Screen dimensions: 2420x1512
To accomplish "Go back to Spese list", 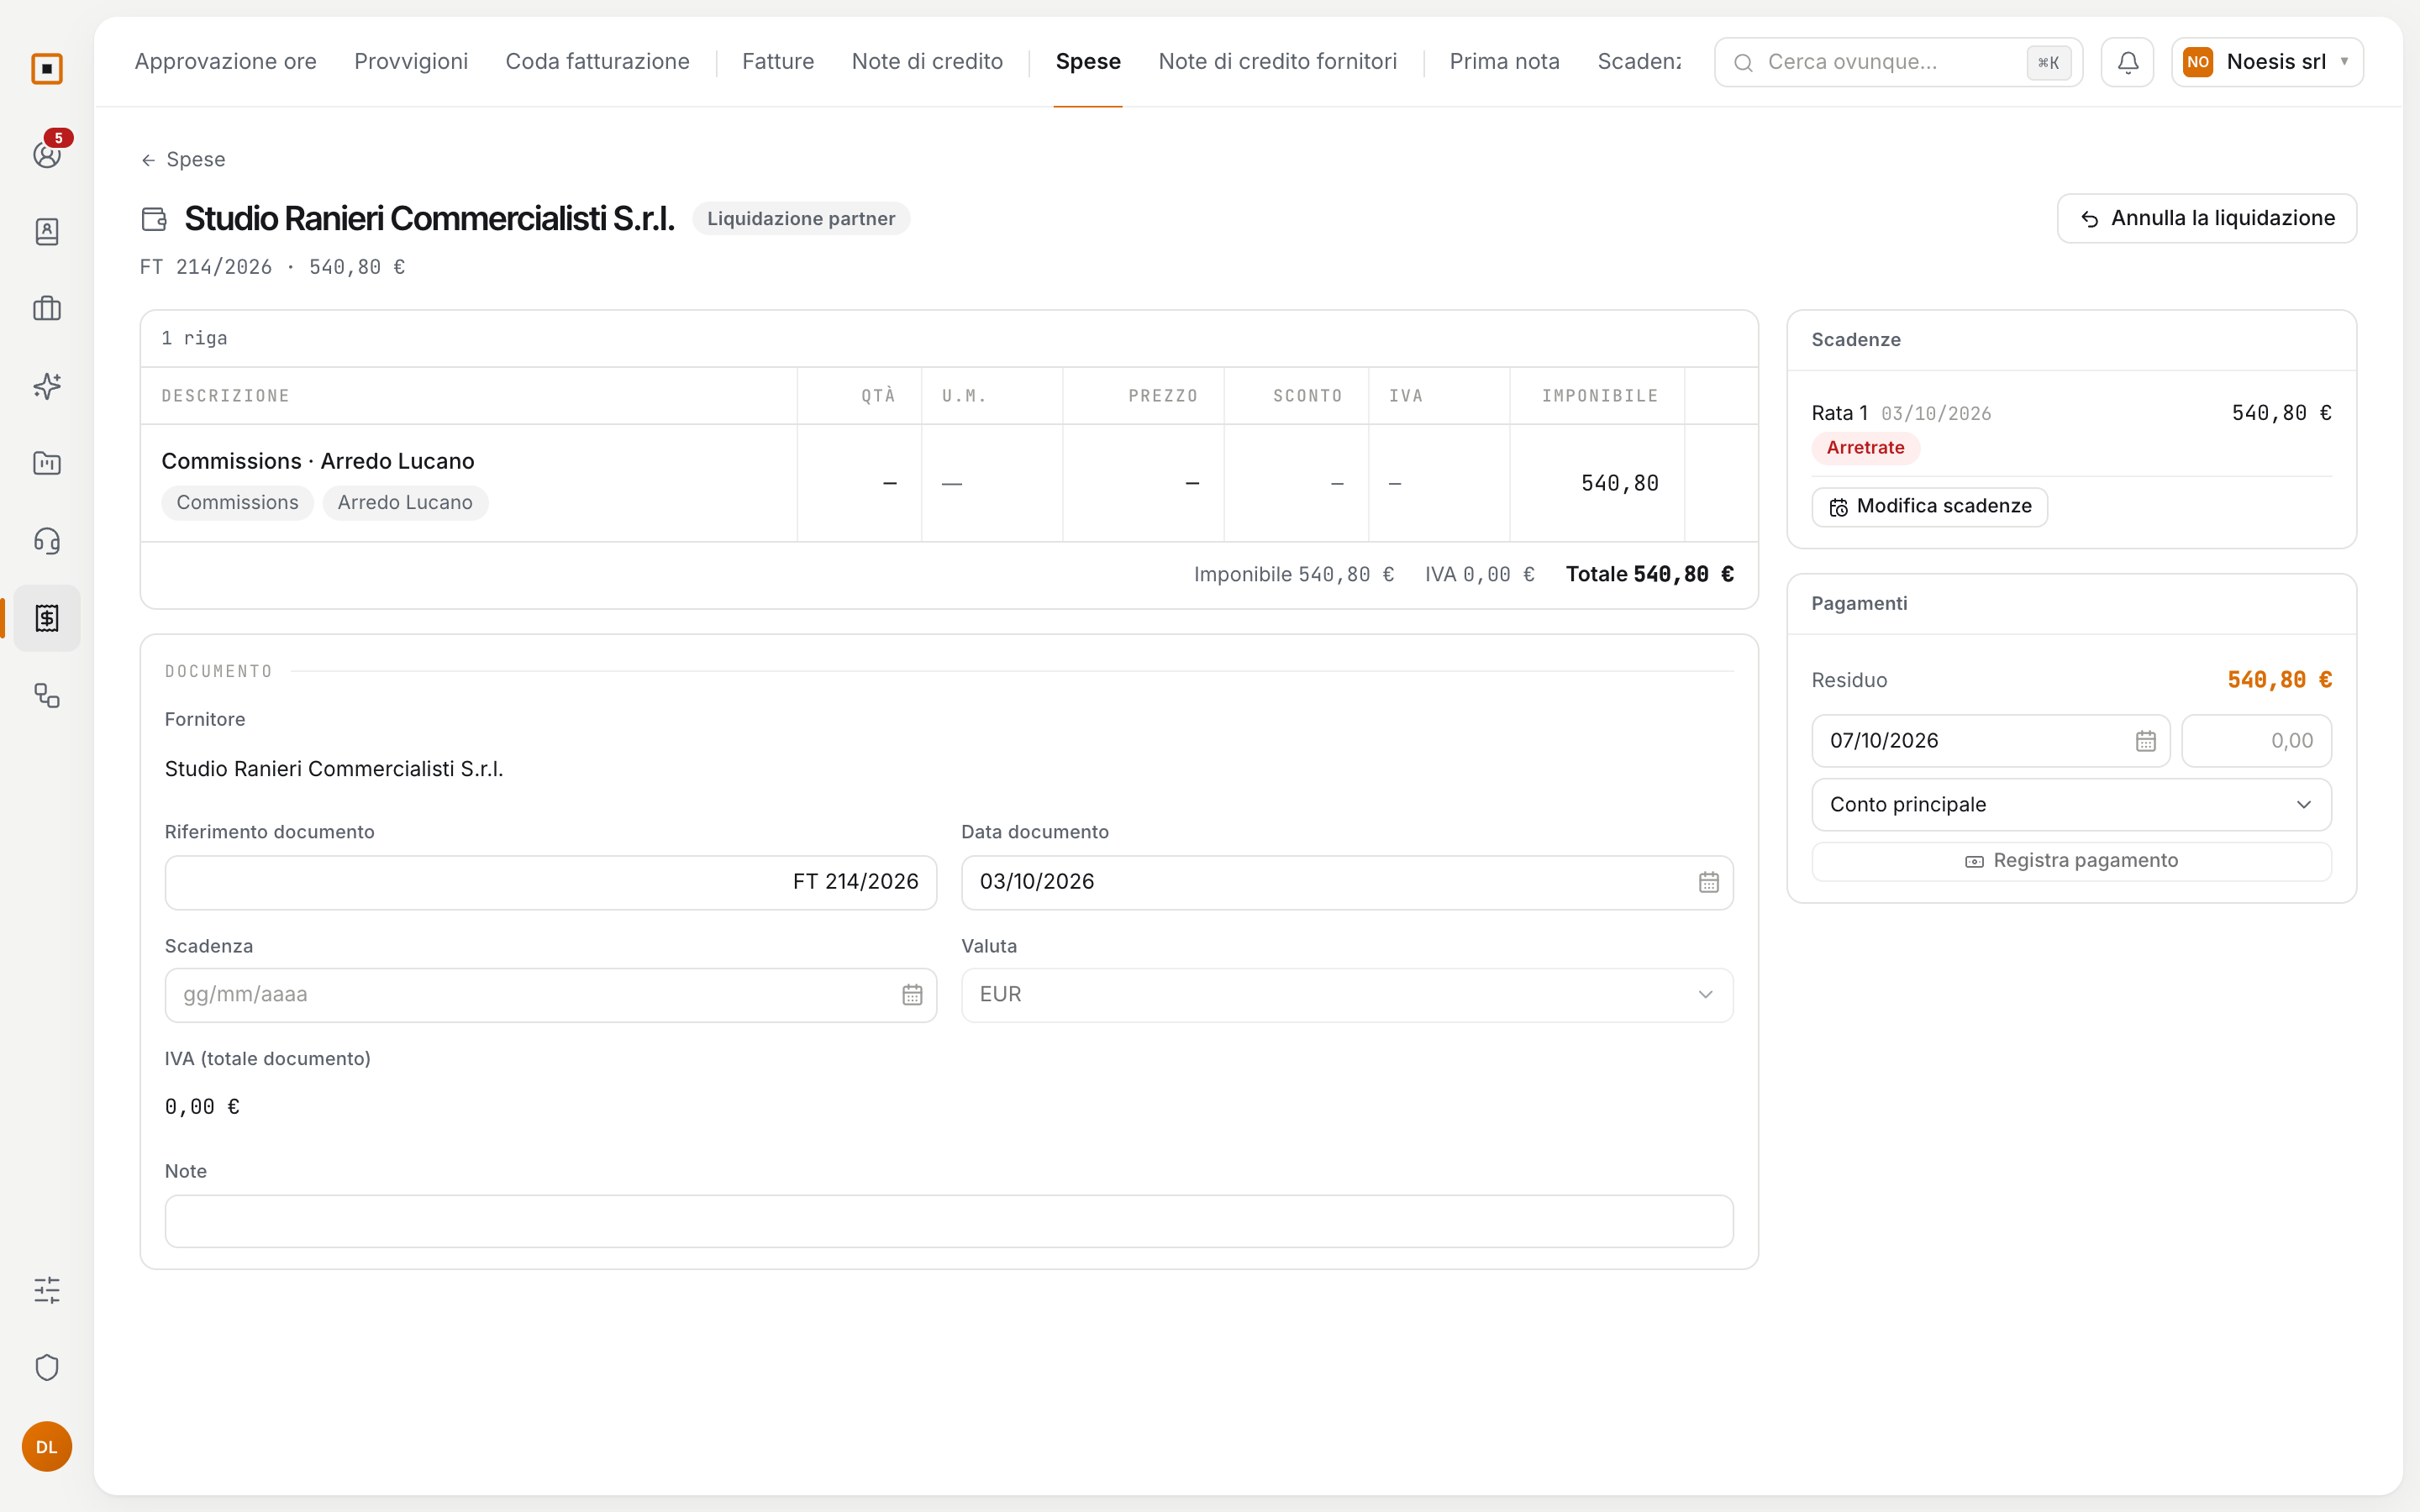I will (183, 160).
